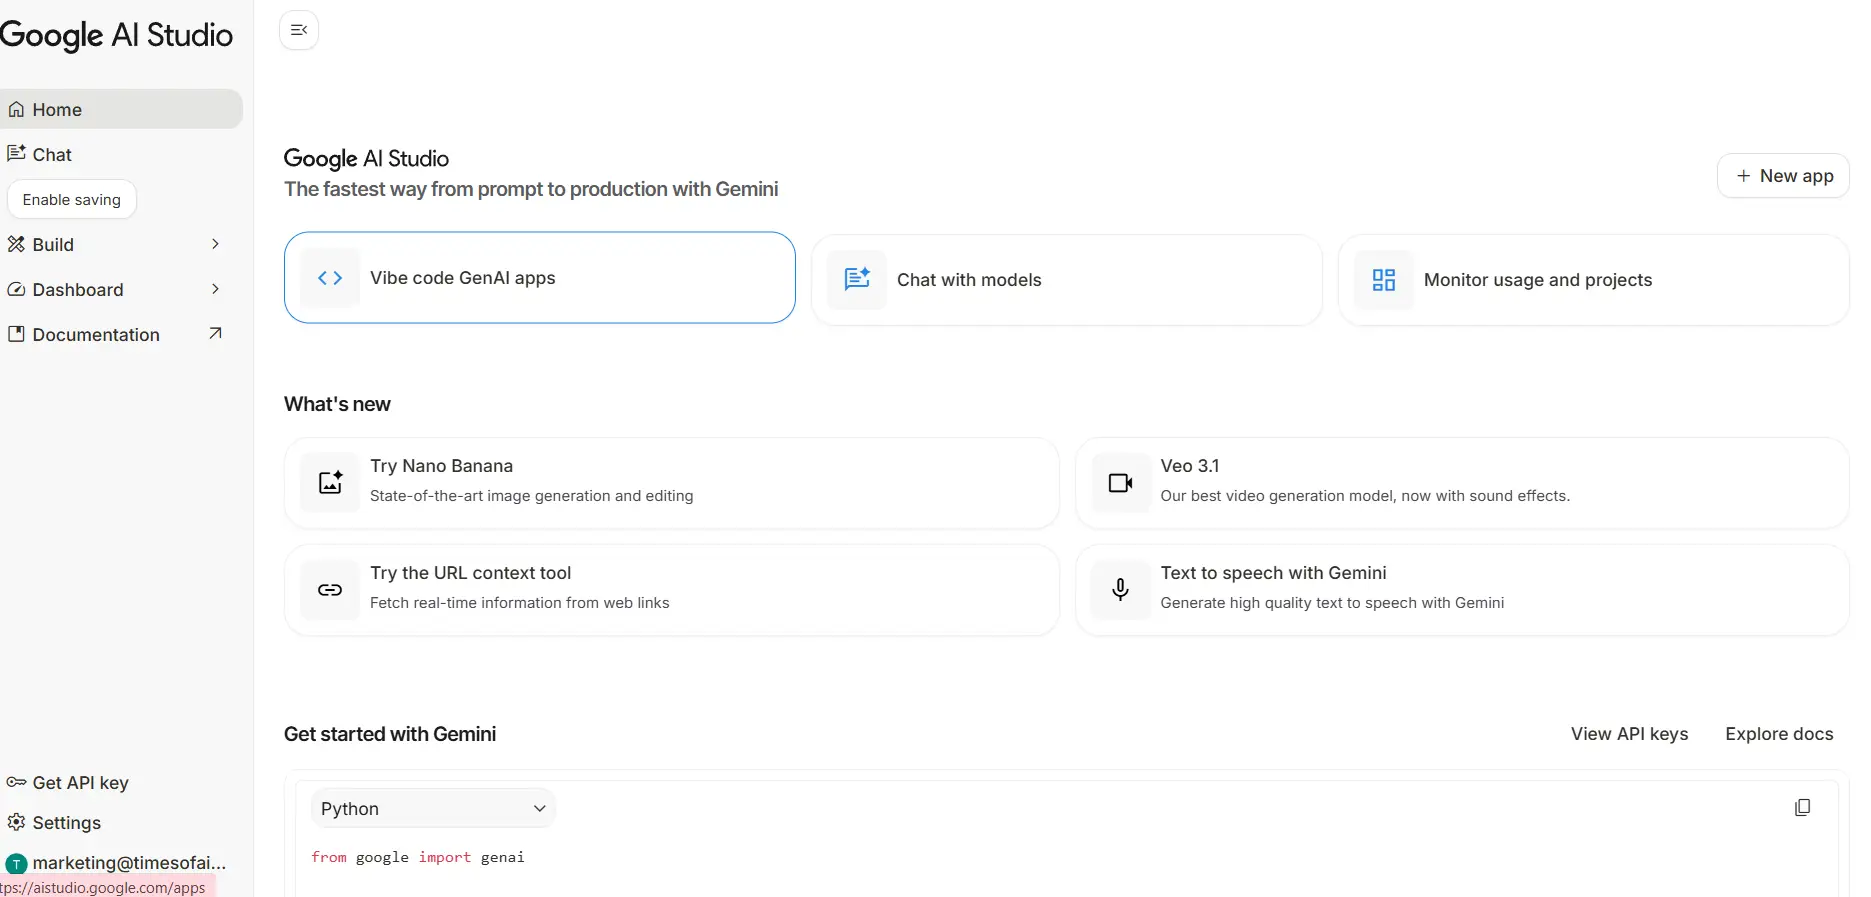Viewport: 1871px width, 897px height.
Task: Click Get API key in sidebar
Action: [121, 782]
